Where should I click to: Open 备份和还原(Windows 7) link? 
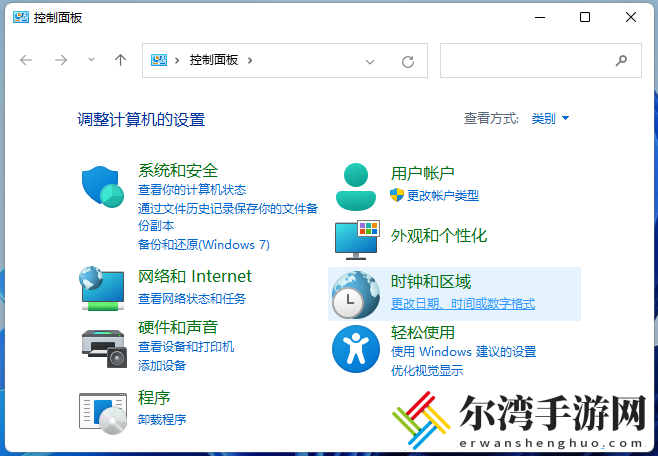pos(204,245)
